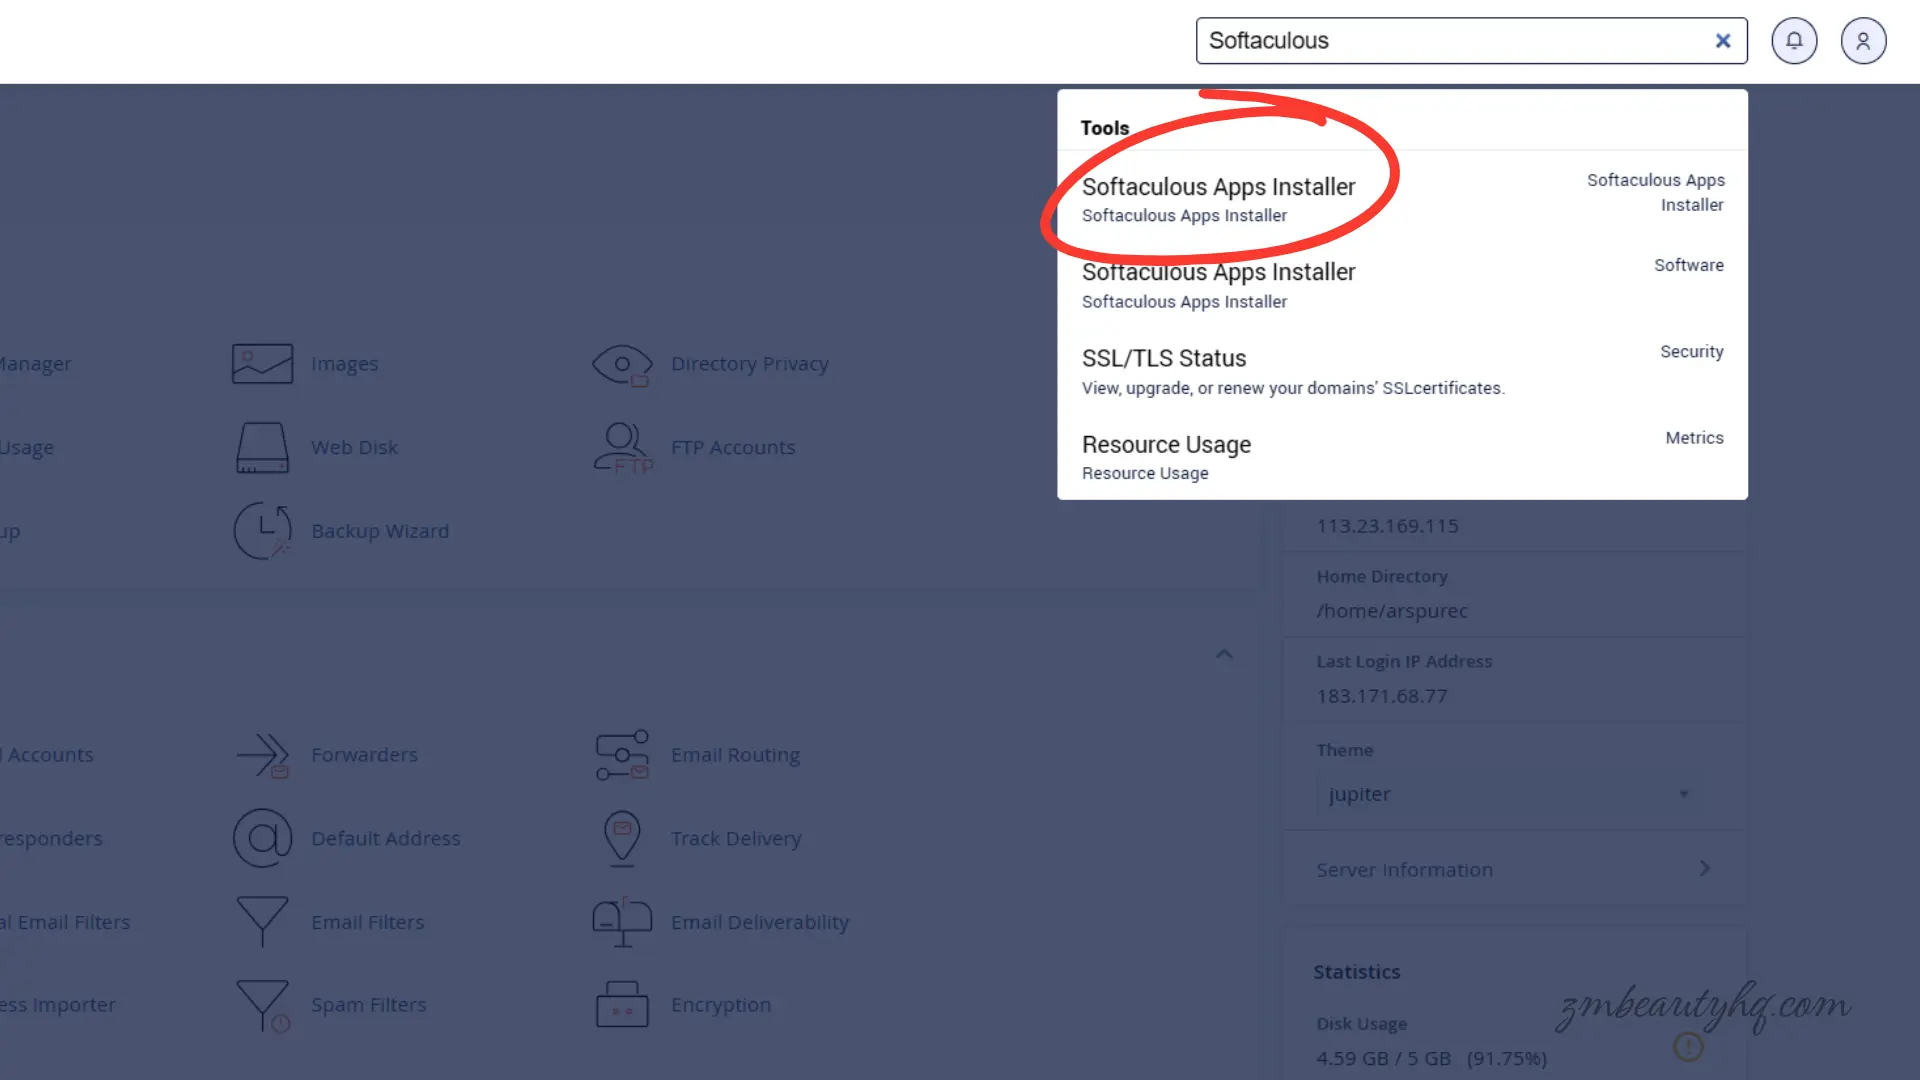Open Global Email Filters link
1920x1080 pixels.
(x=65, y=922)
